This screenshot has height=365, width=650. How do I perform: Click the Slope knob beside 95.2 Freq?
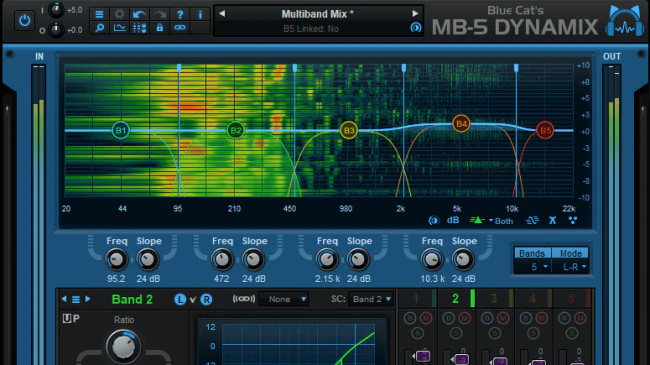(x=148, y=260)
